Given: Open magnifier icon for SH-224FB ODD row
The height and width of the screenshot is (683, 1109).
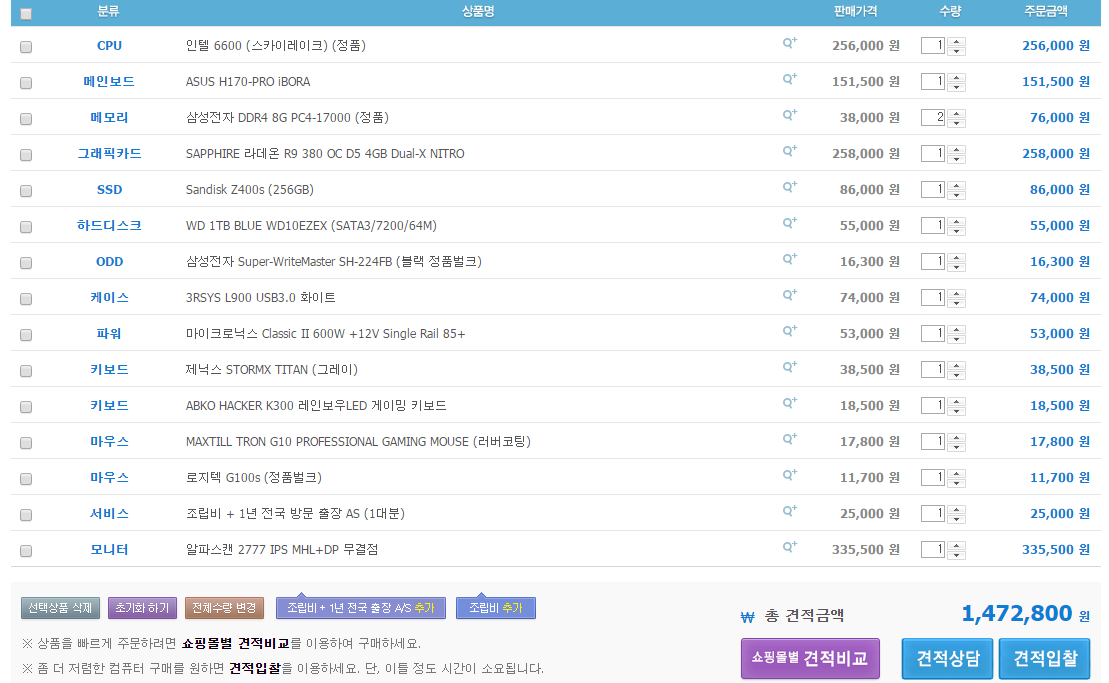Looking at the screenshot, I should tap(789, 259).
